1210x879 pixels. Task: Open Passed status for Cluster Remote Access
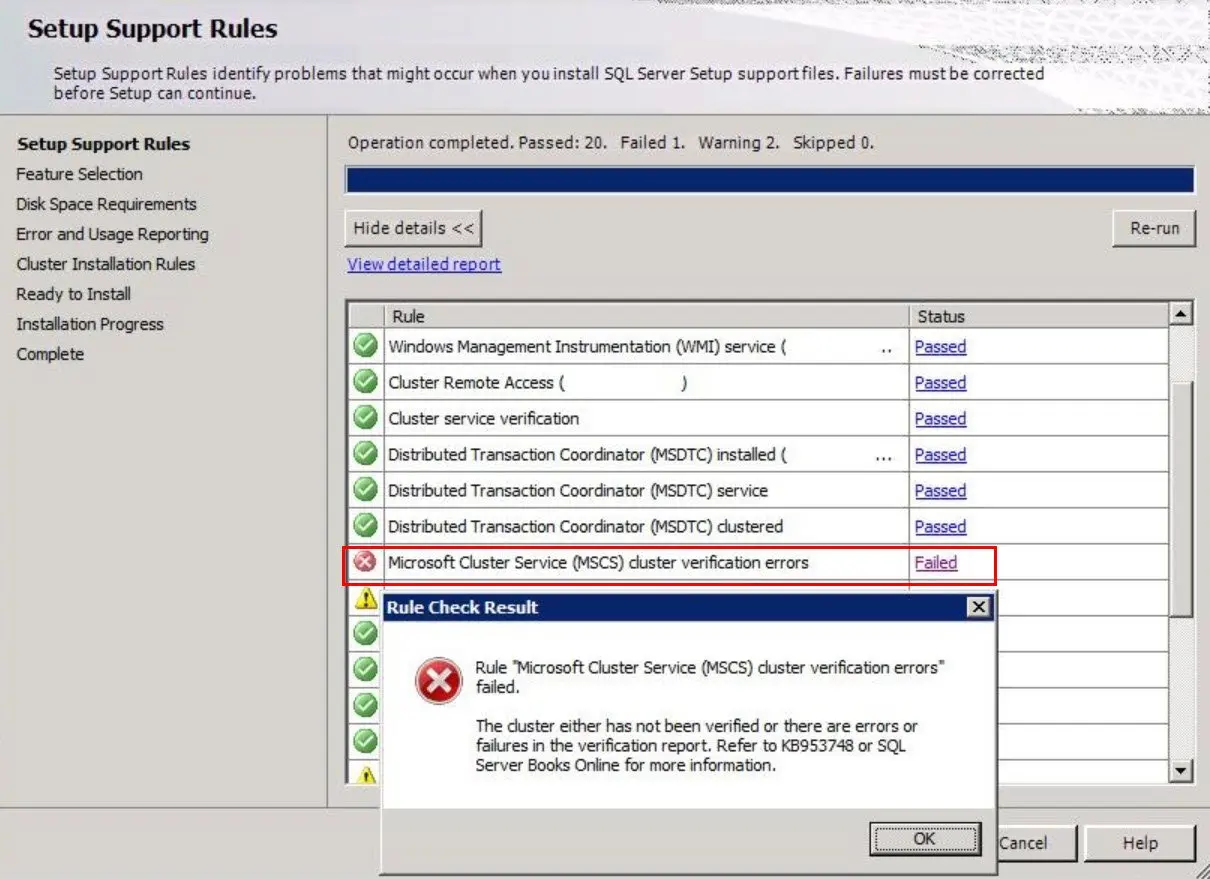(940, 383)
